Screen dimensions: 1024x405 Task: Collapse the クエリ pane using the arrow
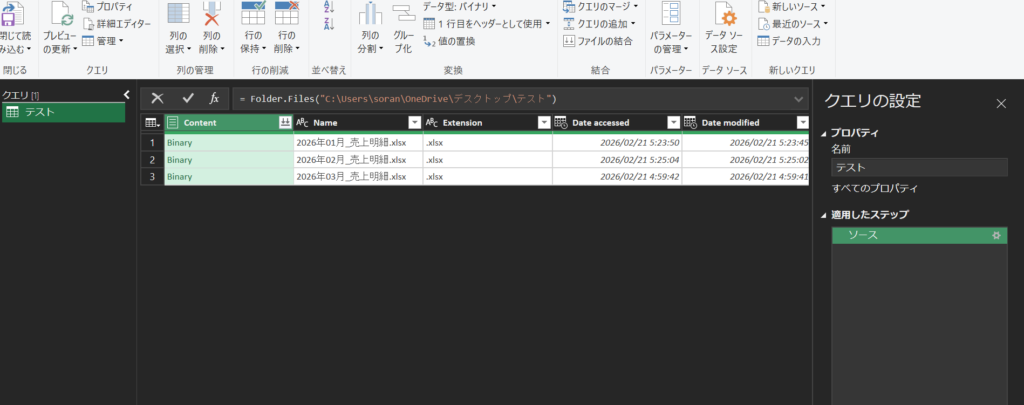(126, 94)
